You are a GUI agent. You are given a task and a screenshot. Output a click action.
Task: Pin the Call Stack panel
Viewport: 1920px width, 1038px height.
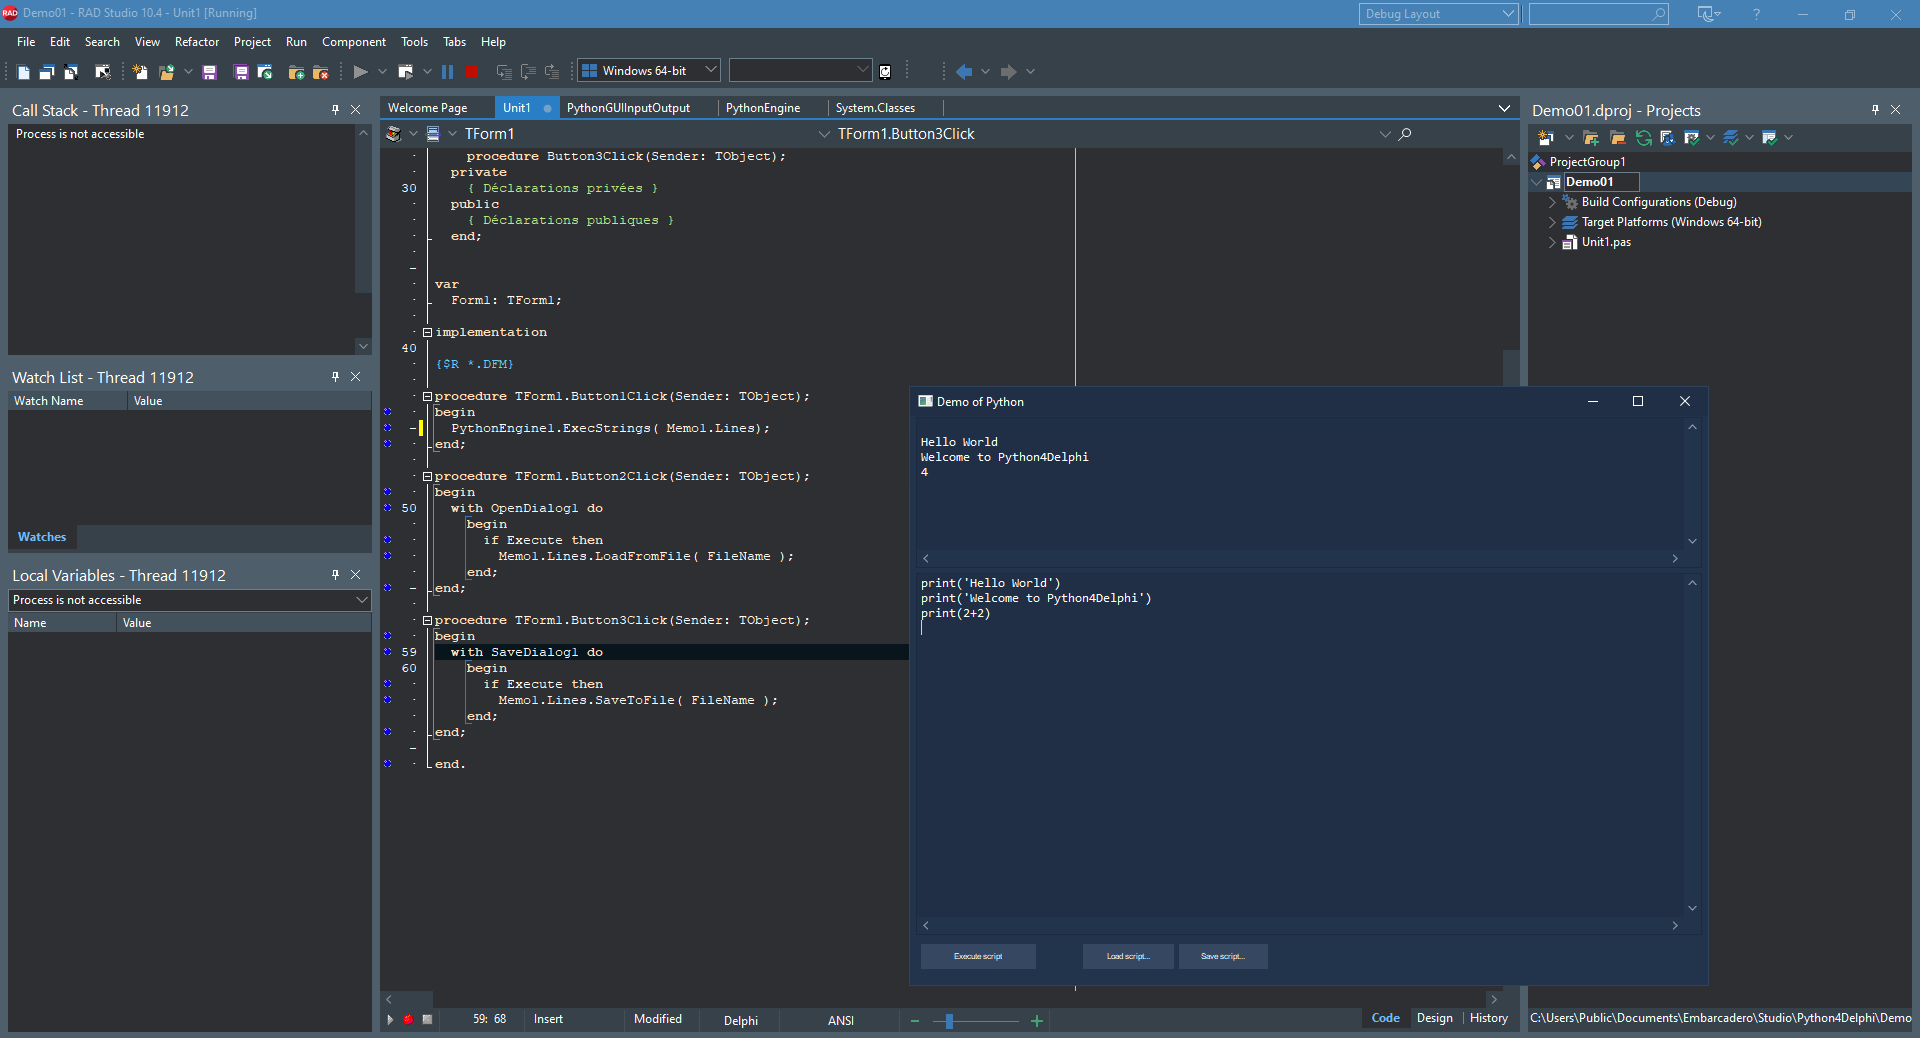coord(335,110)
